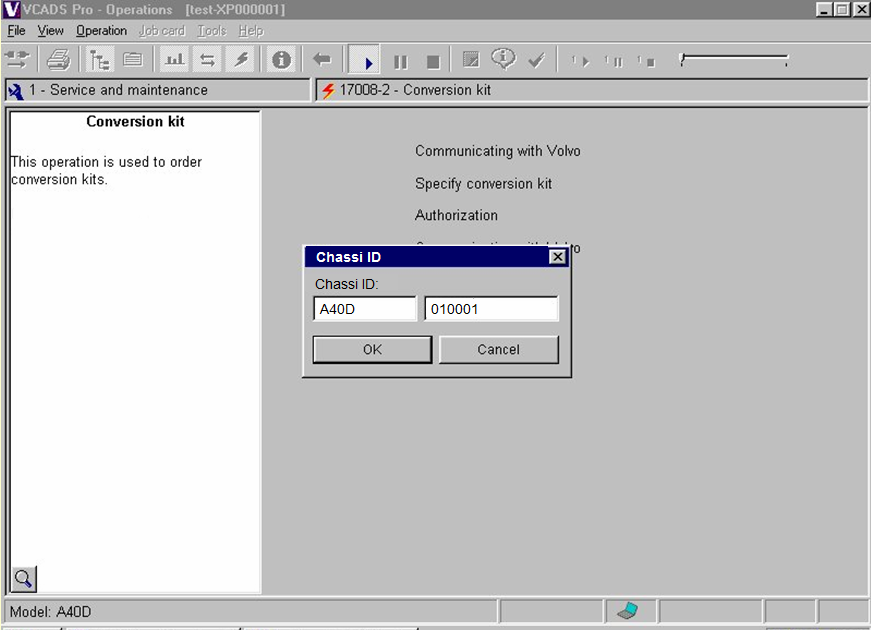Click the small step stop icon

point(646,61)
